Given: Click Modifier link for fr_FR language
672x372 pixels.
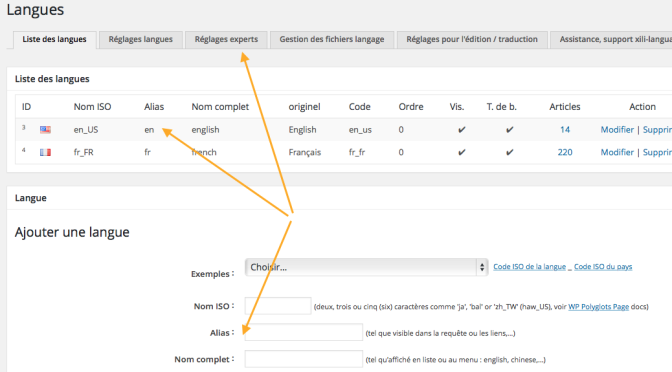Looking at the screenshot, I should coord(617,152).
